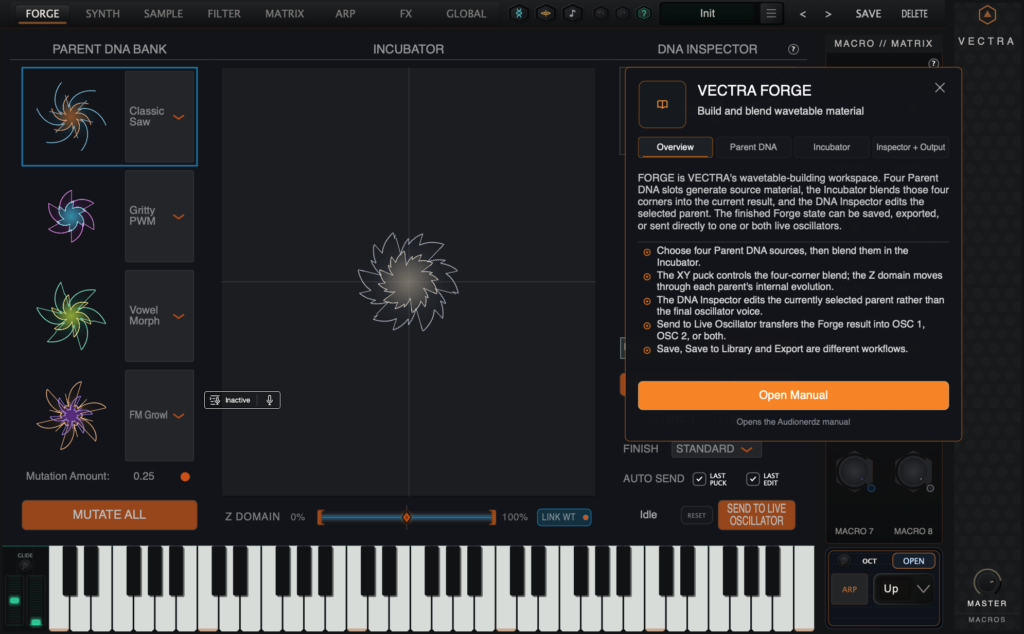Select the Gritty PWM parent DNA thumbnail
The height and width of the screenshot is (634, 1024).
71,215
